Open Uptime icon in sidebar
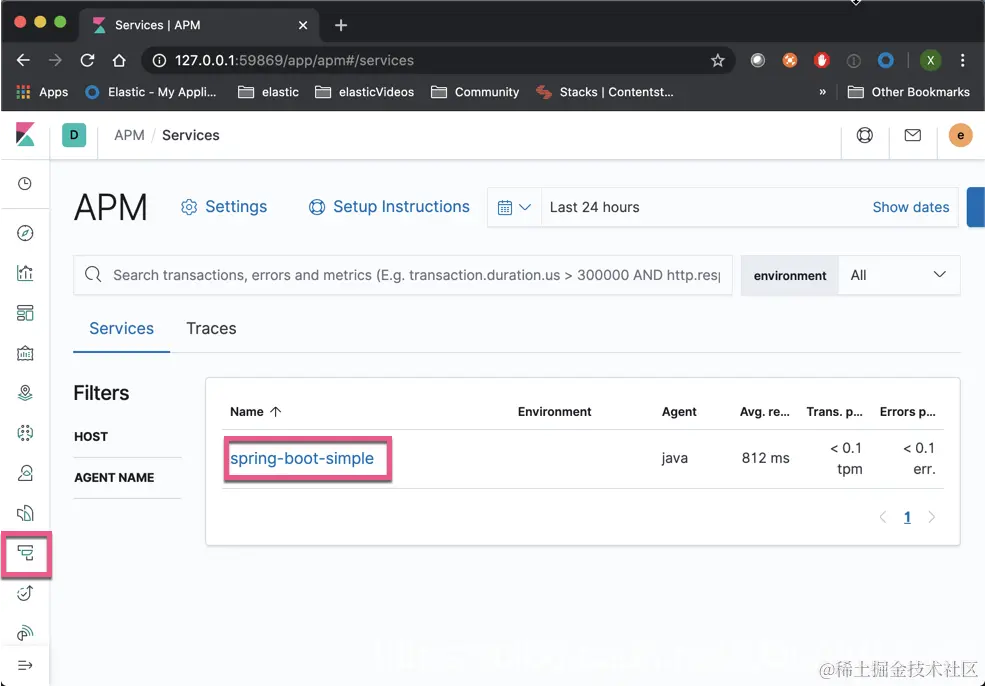 coord(24,593)
